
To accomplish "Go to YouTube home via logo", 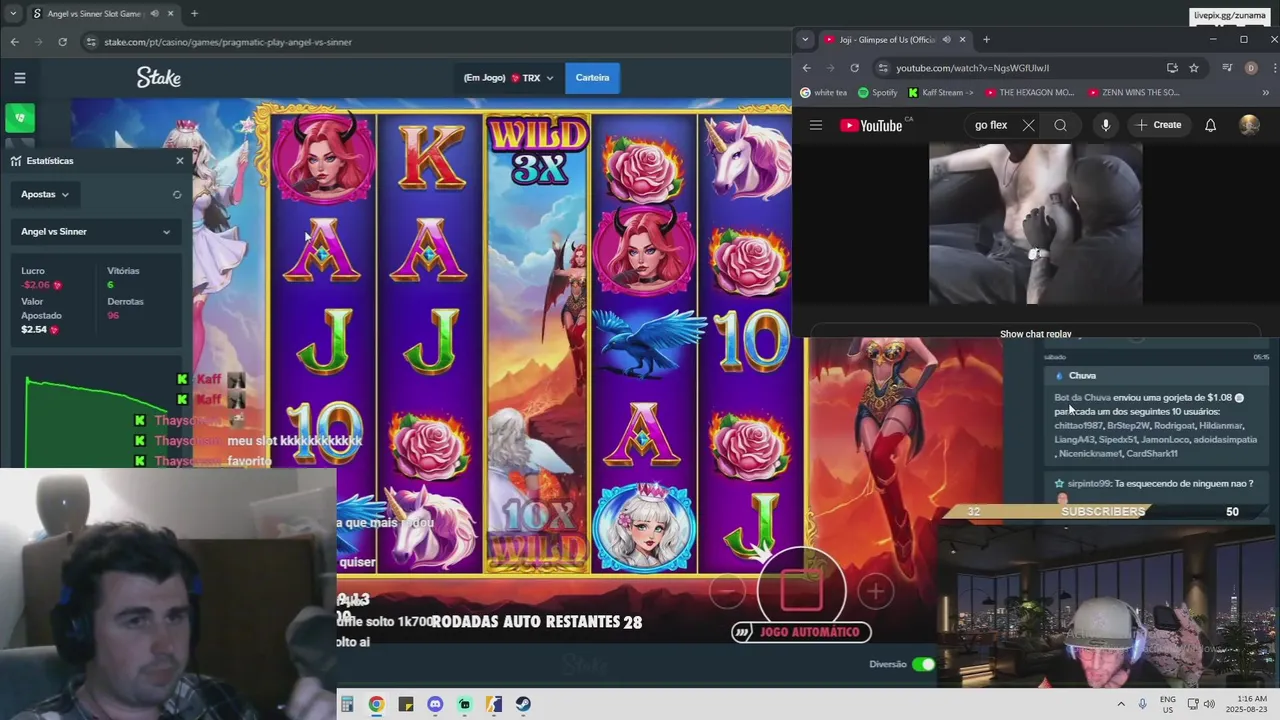I will [871, 125].
